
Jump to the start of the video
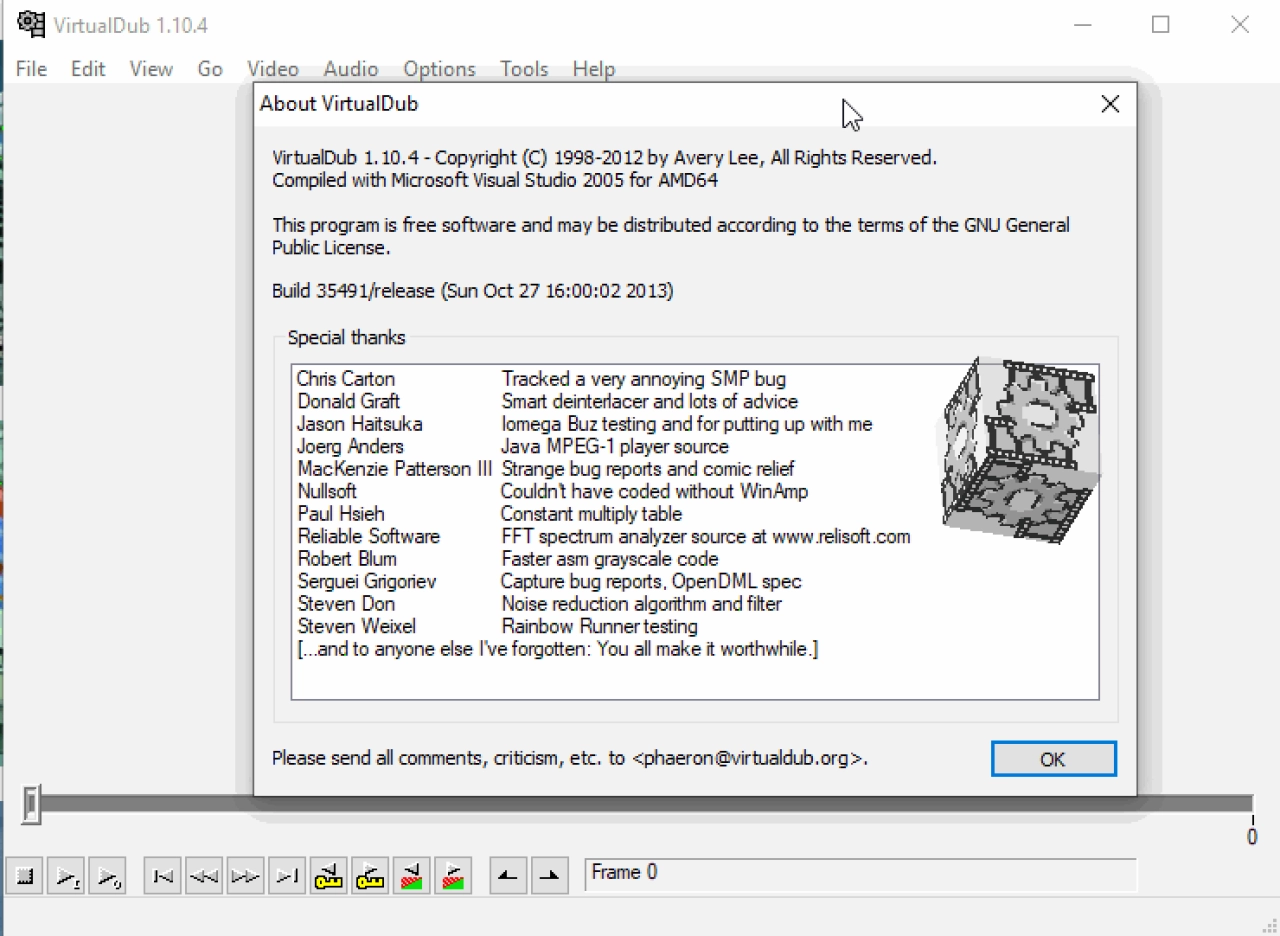(163, 876)
